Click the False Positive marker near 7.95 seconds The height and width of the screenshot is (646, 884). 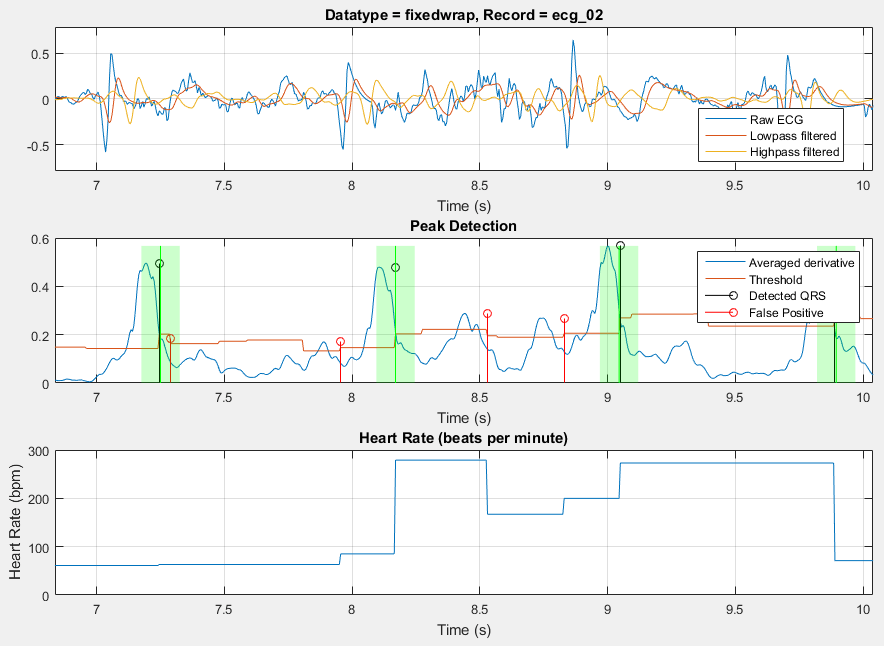(339, 341)
